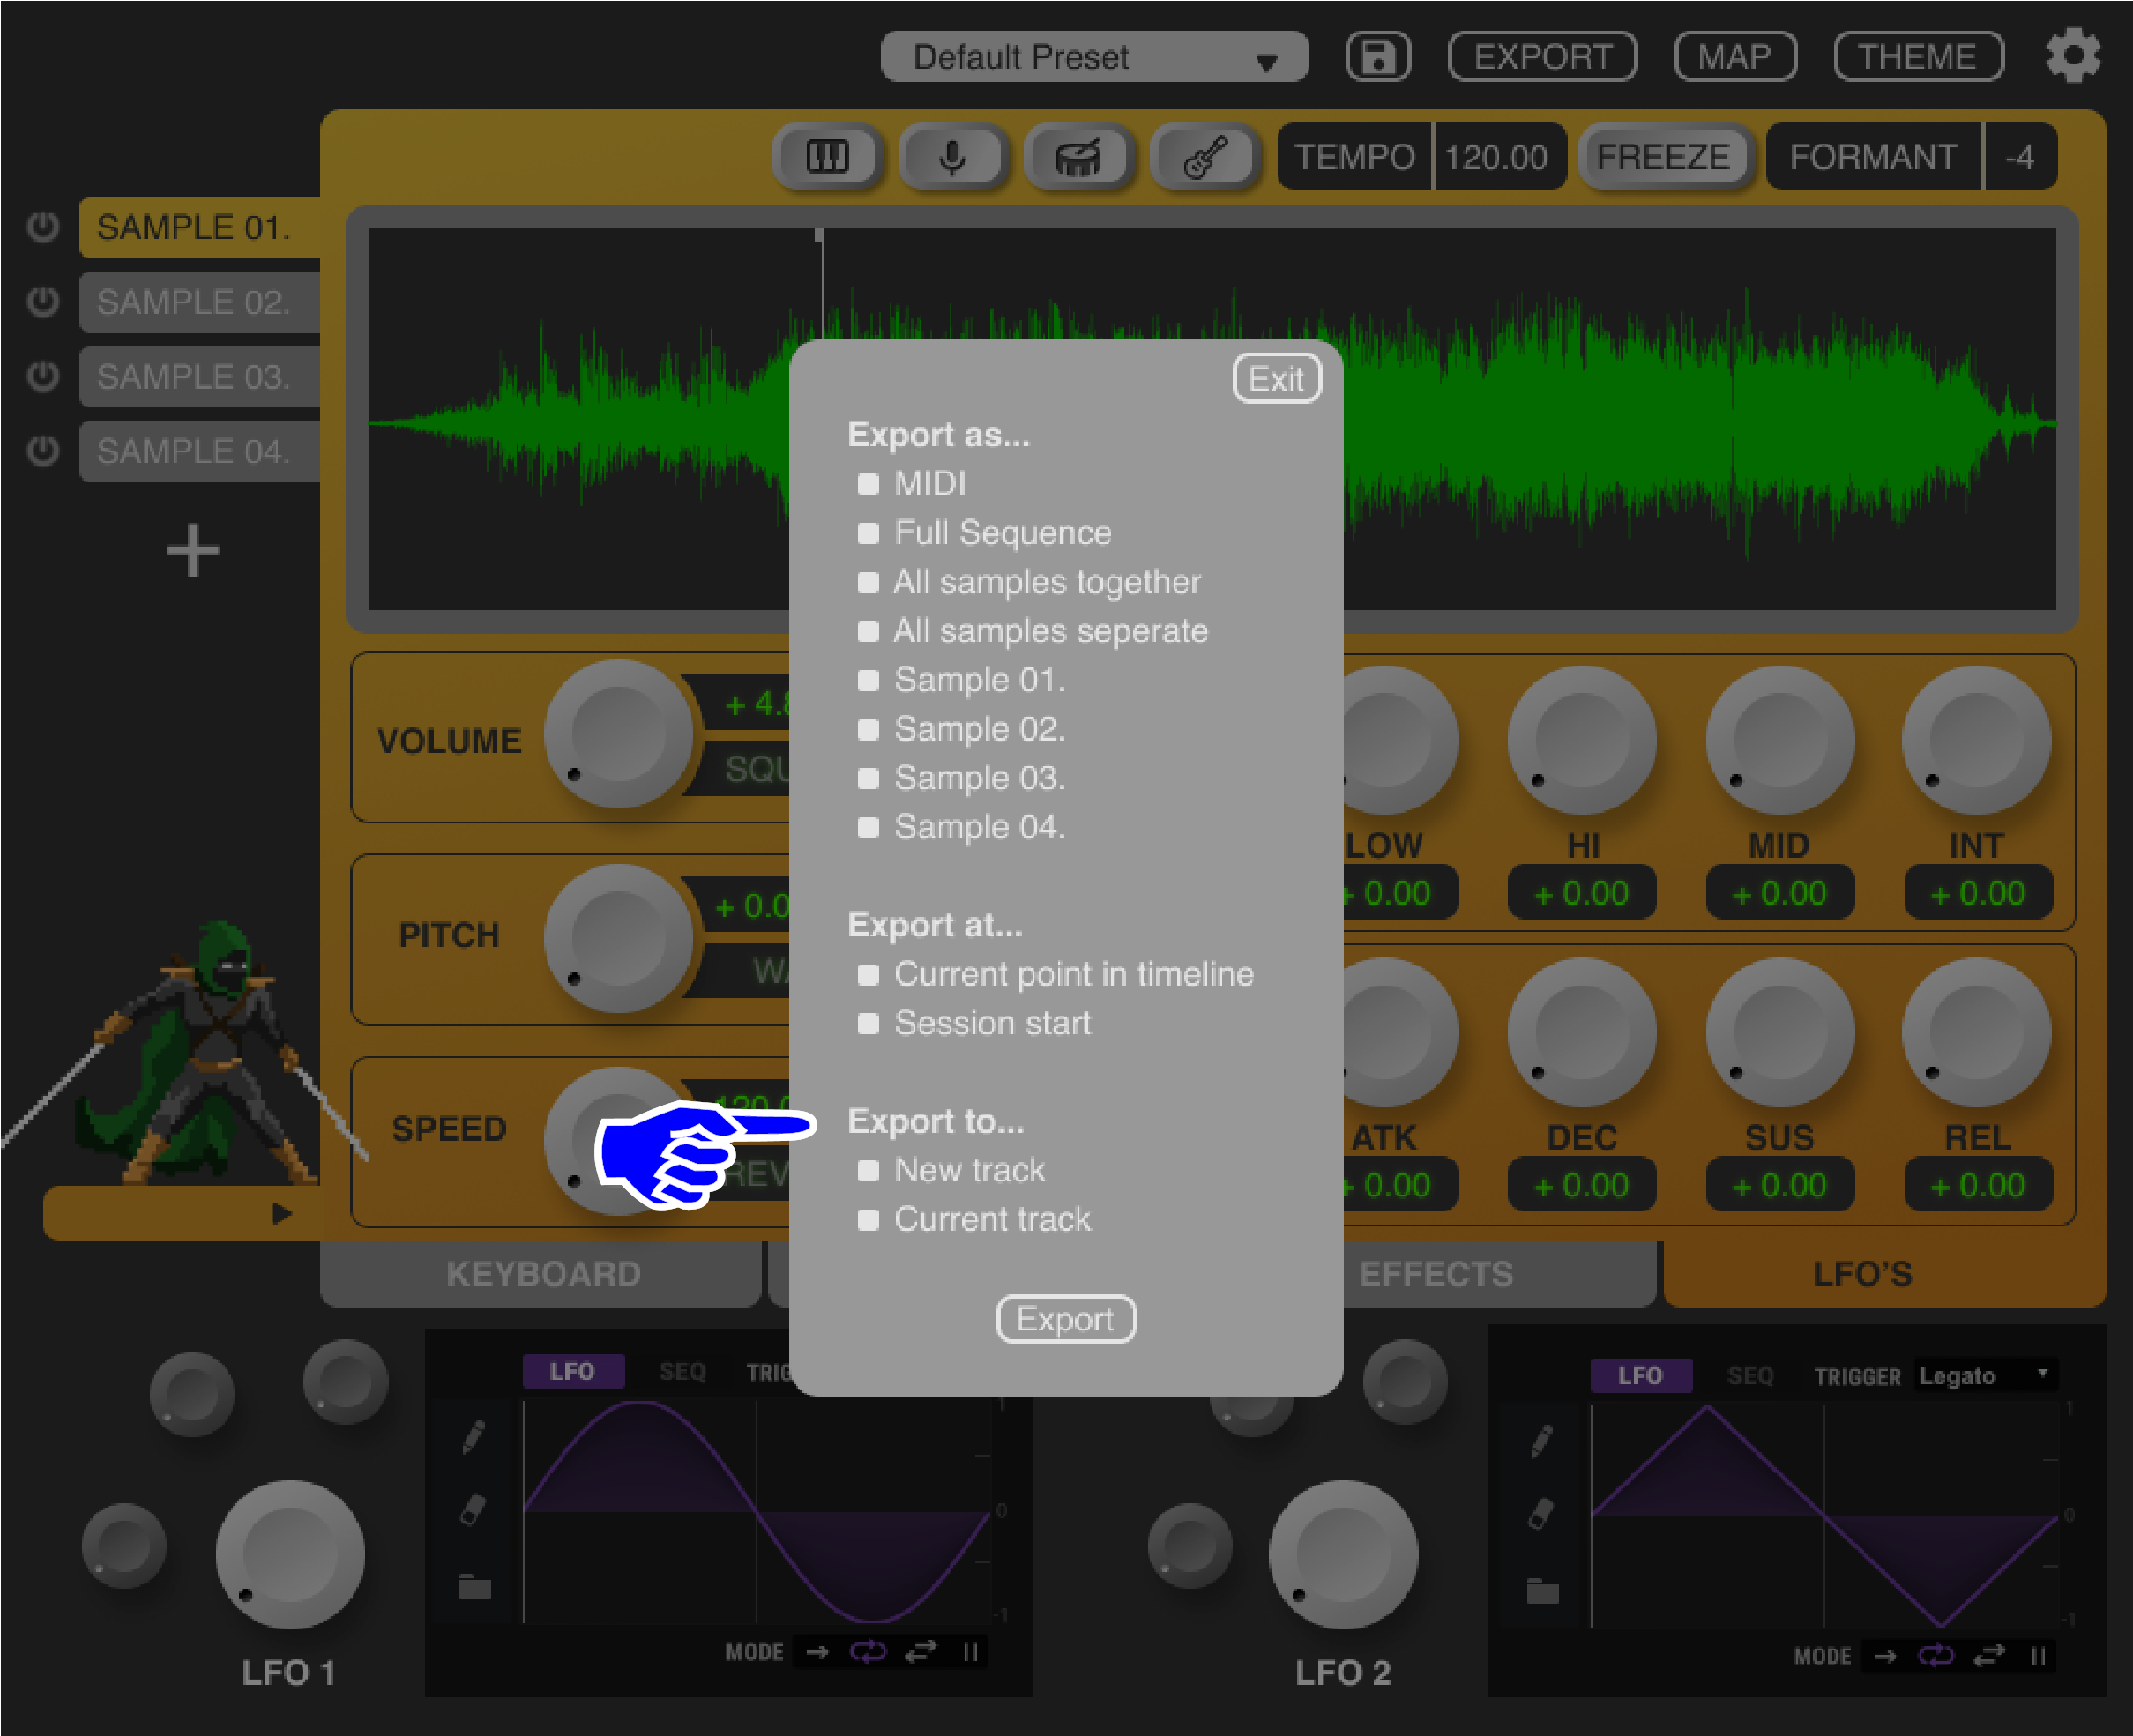Exit the export dialog
Viewport: 2133px width, 1736px height.
pyautogui.click(x=1276, y=378)
